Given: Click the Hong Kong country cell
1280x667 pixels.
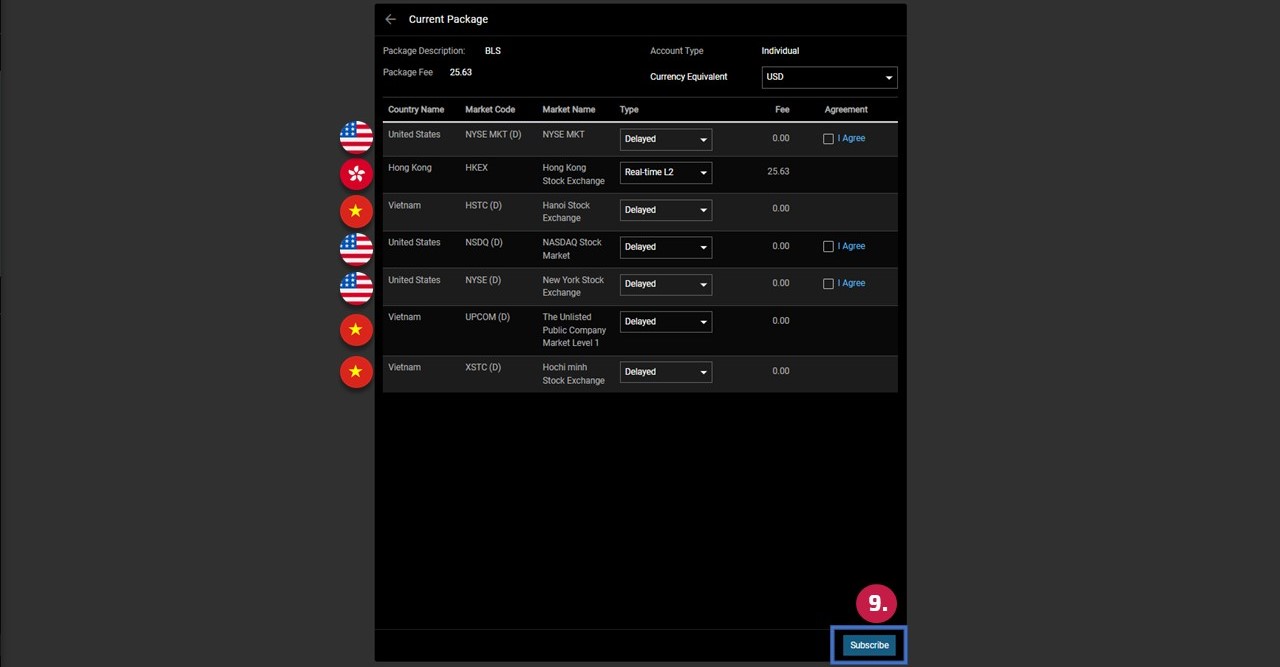Looking at the screenshot, I should tap(410, 168).
